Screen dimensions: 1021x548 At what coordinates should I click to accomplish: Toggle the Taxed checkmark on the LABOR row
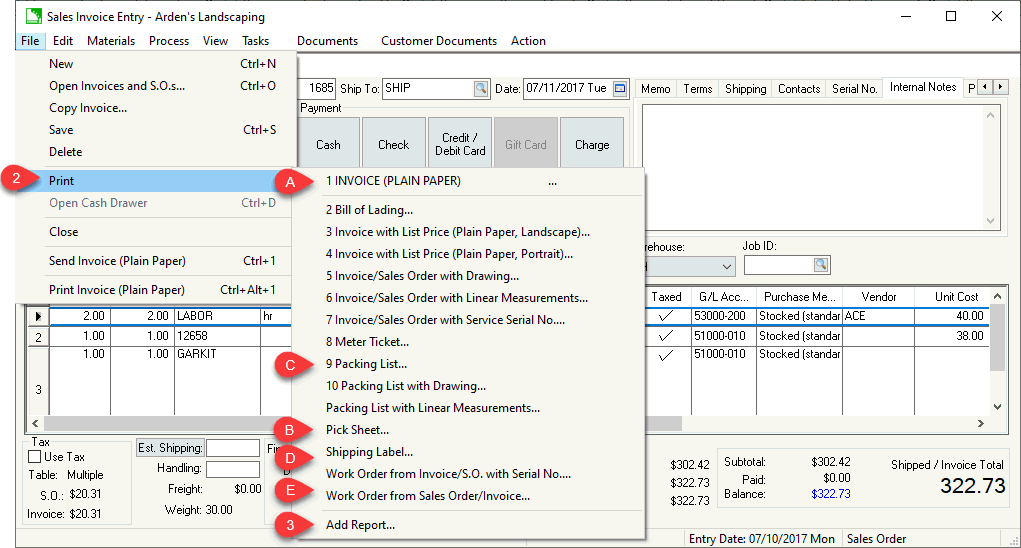click(x=666, y=316)
